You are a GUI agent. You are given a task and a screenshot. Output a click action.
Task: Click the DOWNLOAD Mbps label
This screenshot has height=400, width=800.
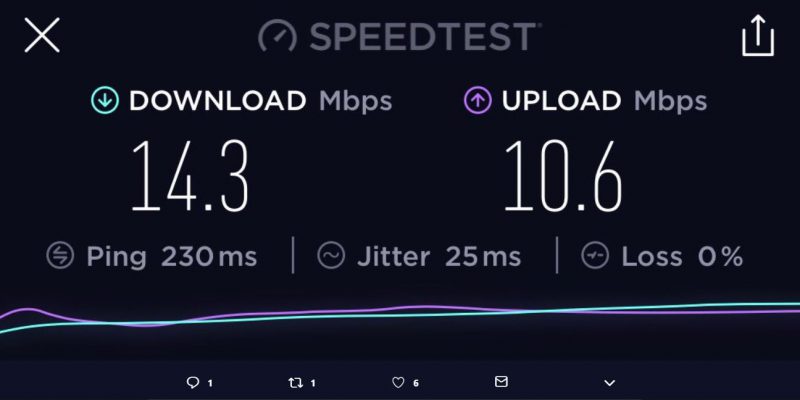tap(260, 101)
